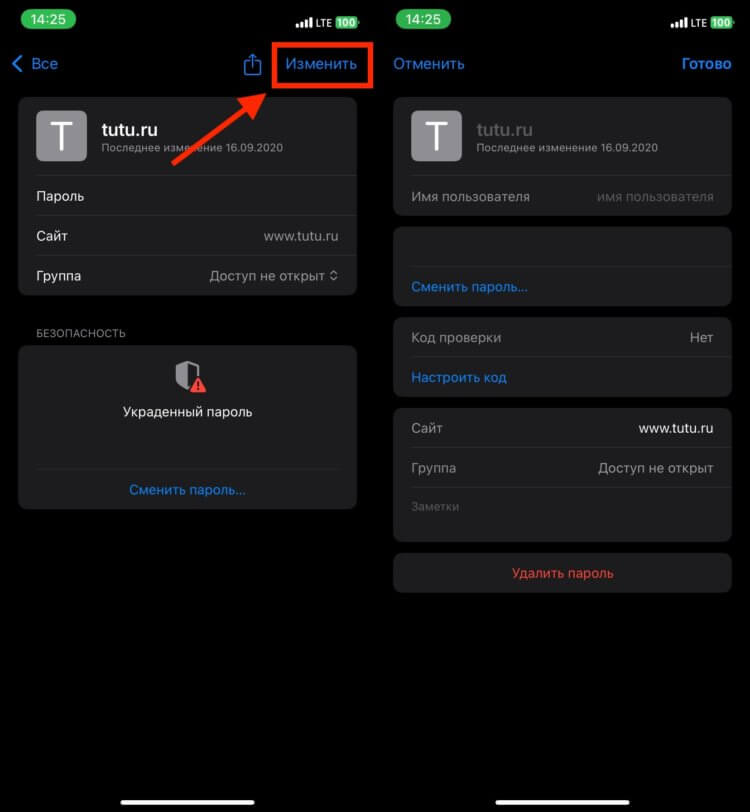750x812 pixels.
Task: Tap the signal bars on right screen
Action: (679, 23)
